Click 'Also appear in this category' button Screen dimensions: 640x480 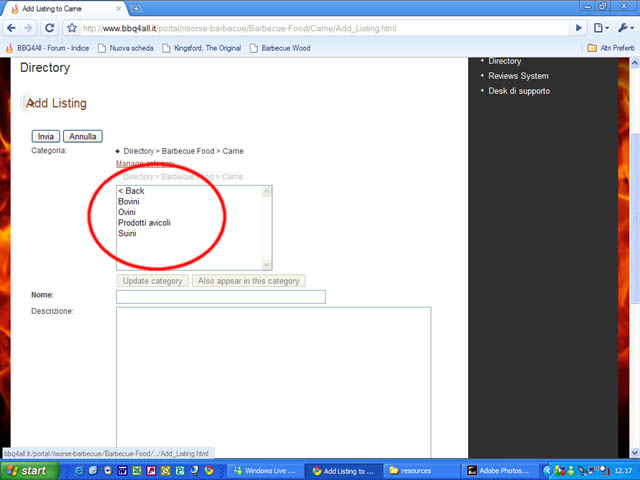[249, 281]
